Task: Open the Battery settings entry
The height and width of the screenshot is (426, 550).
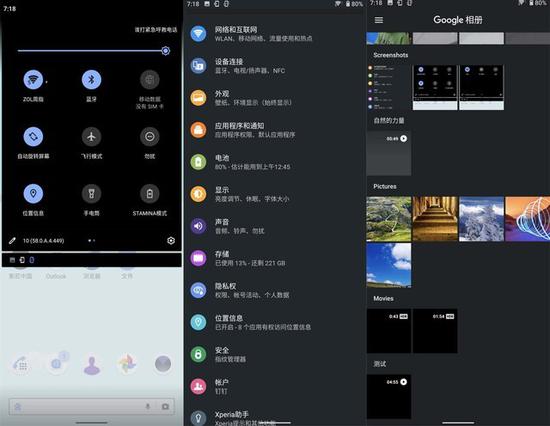Action: (x=274, y=162)
